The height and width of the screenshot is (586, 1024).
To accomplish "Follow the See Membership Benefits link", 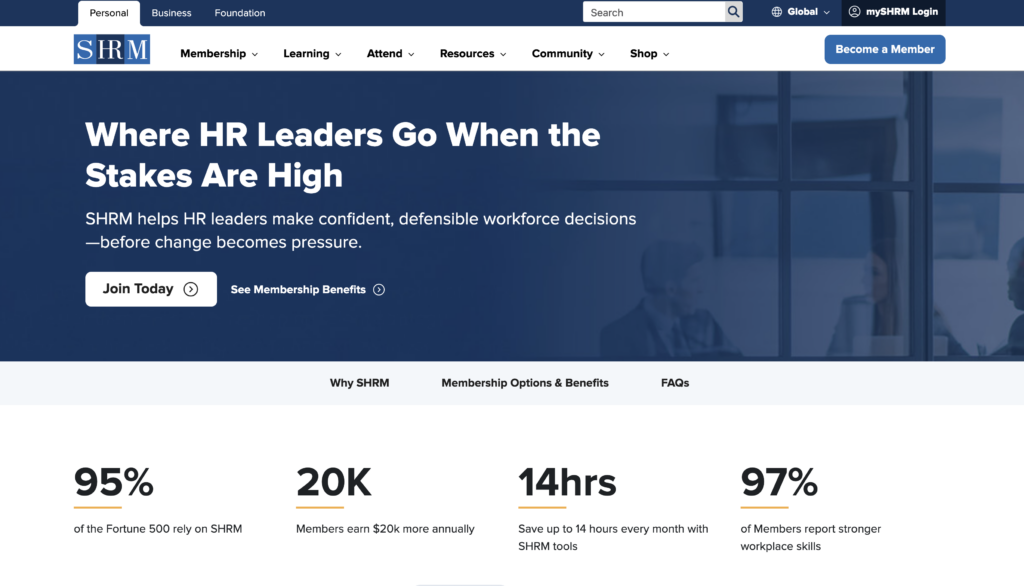I will tap(308, 289).
